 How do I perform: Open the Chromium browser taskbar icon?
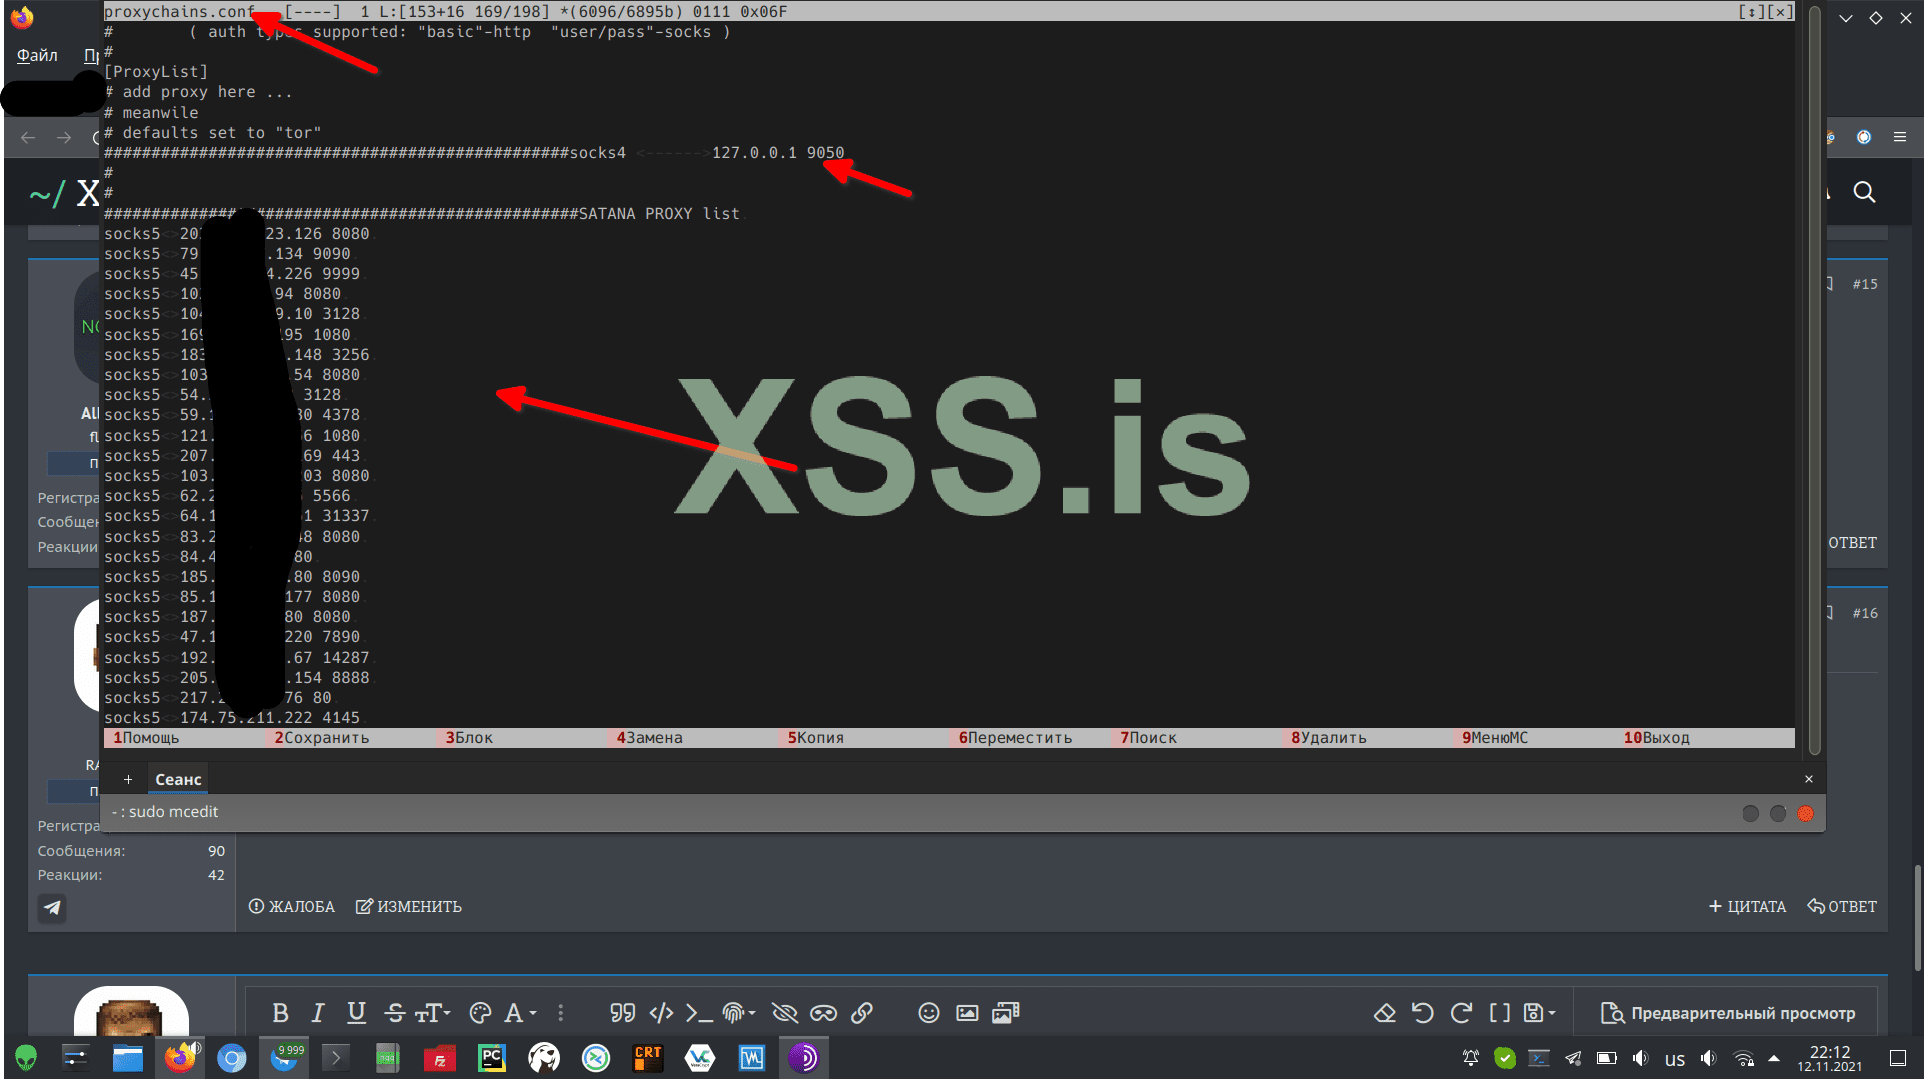coord(232,1058)
